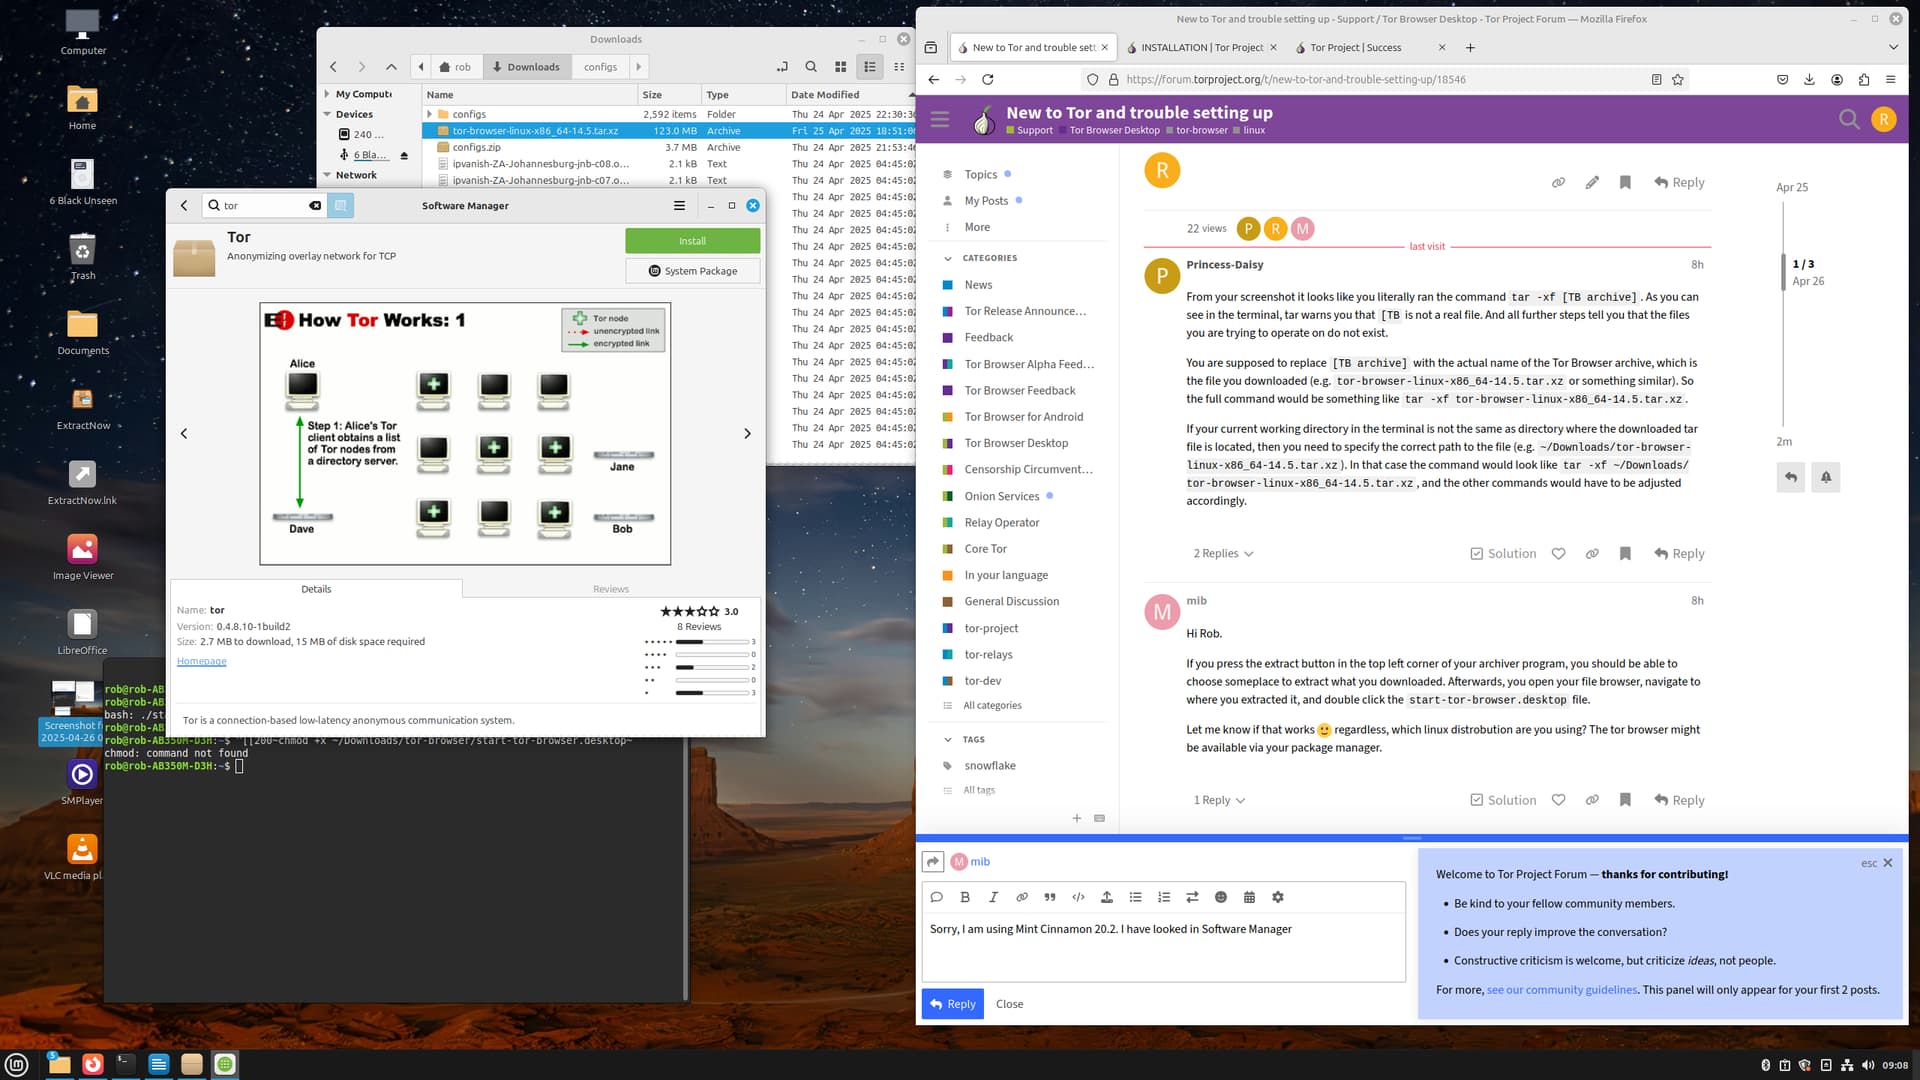Reload the Firefox page

tap(988, 79)
